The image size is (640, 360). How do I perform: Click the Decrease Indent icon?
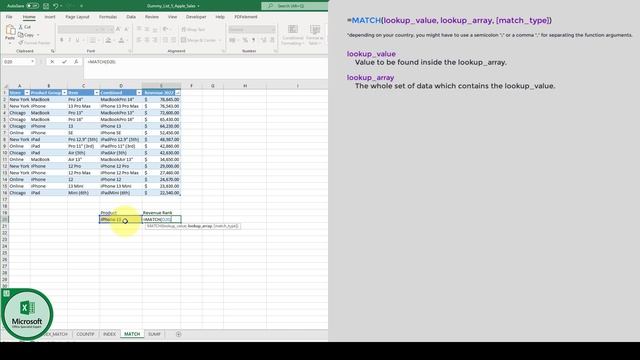(x=166, y=40)
